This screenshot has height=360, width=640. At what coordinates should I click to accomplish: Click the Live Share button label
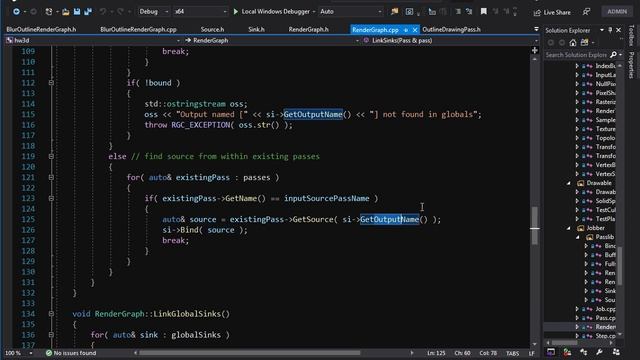(x=557, y=13)
